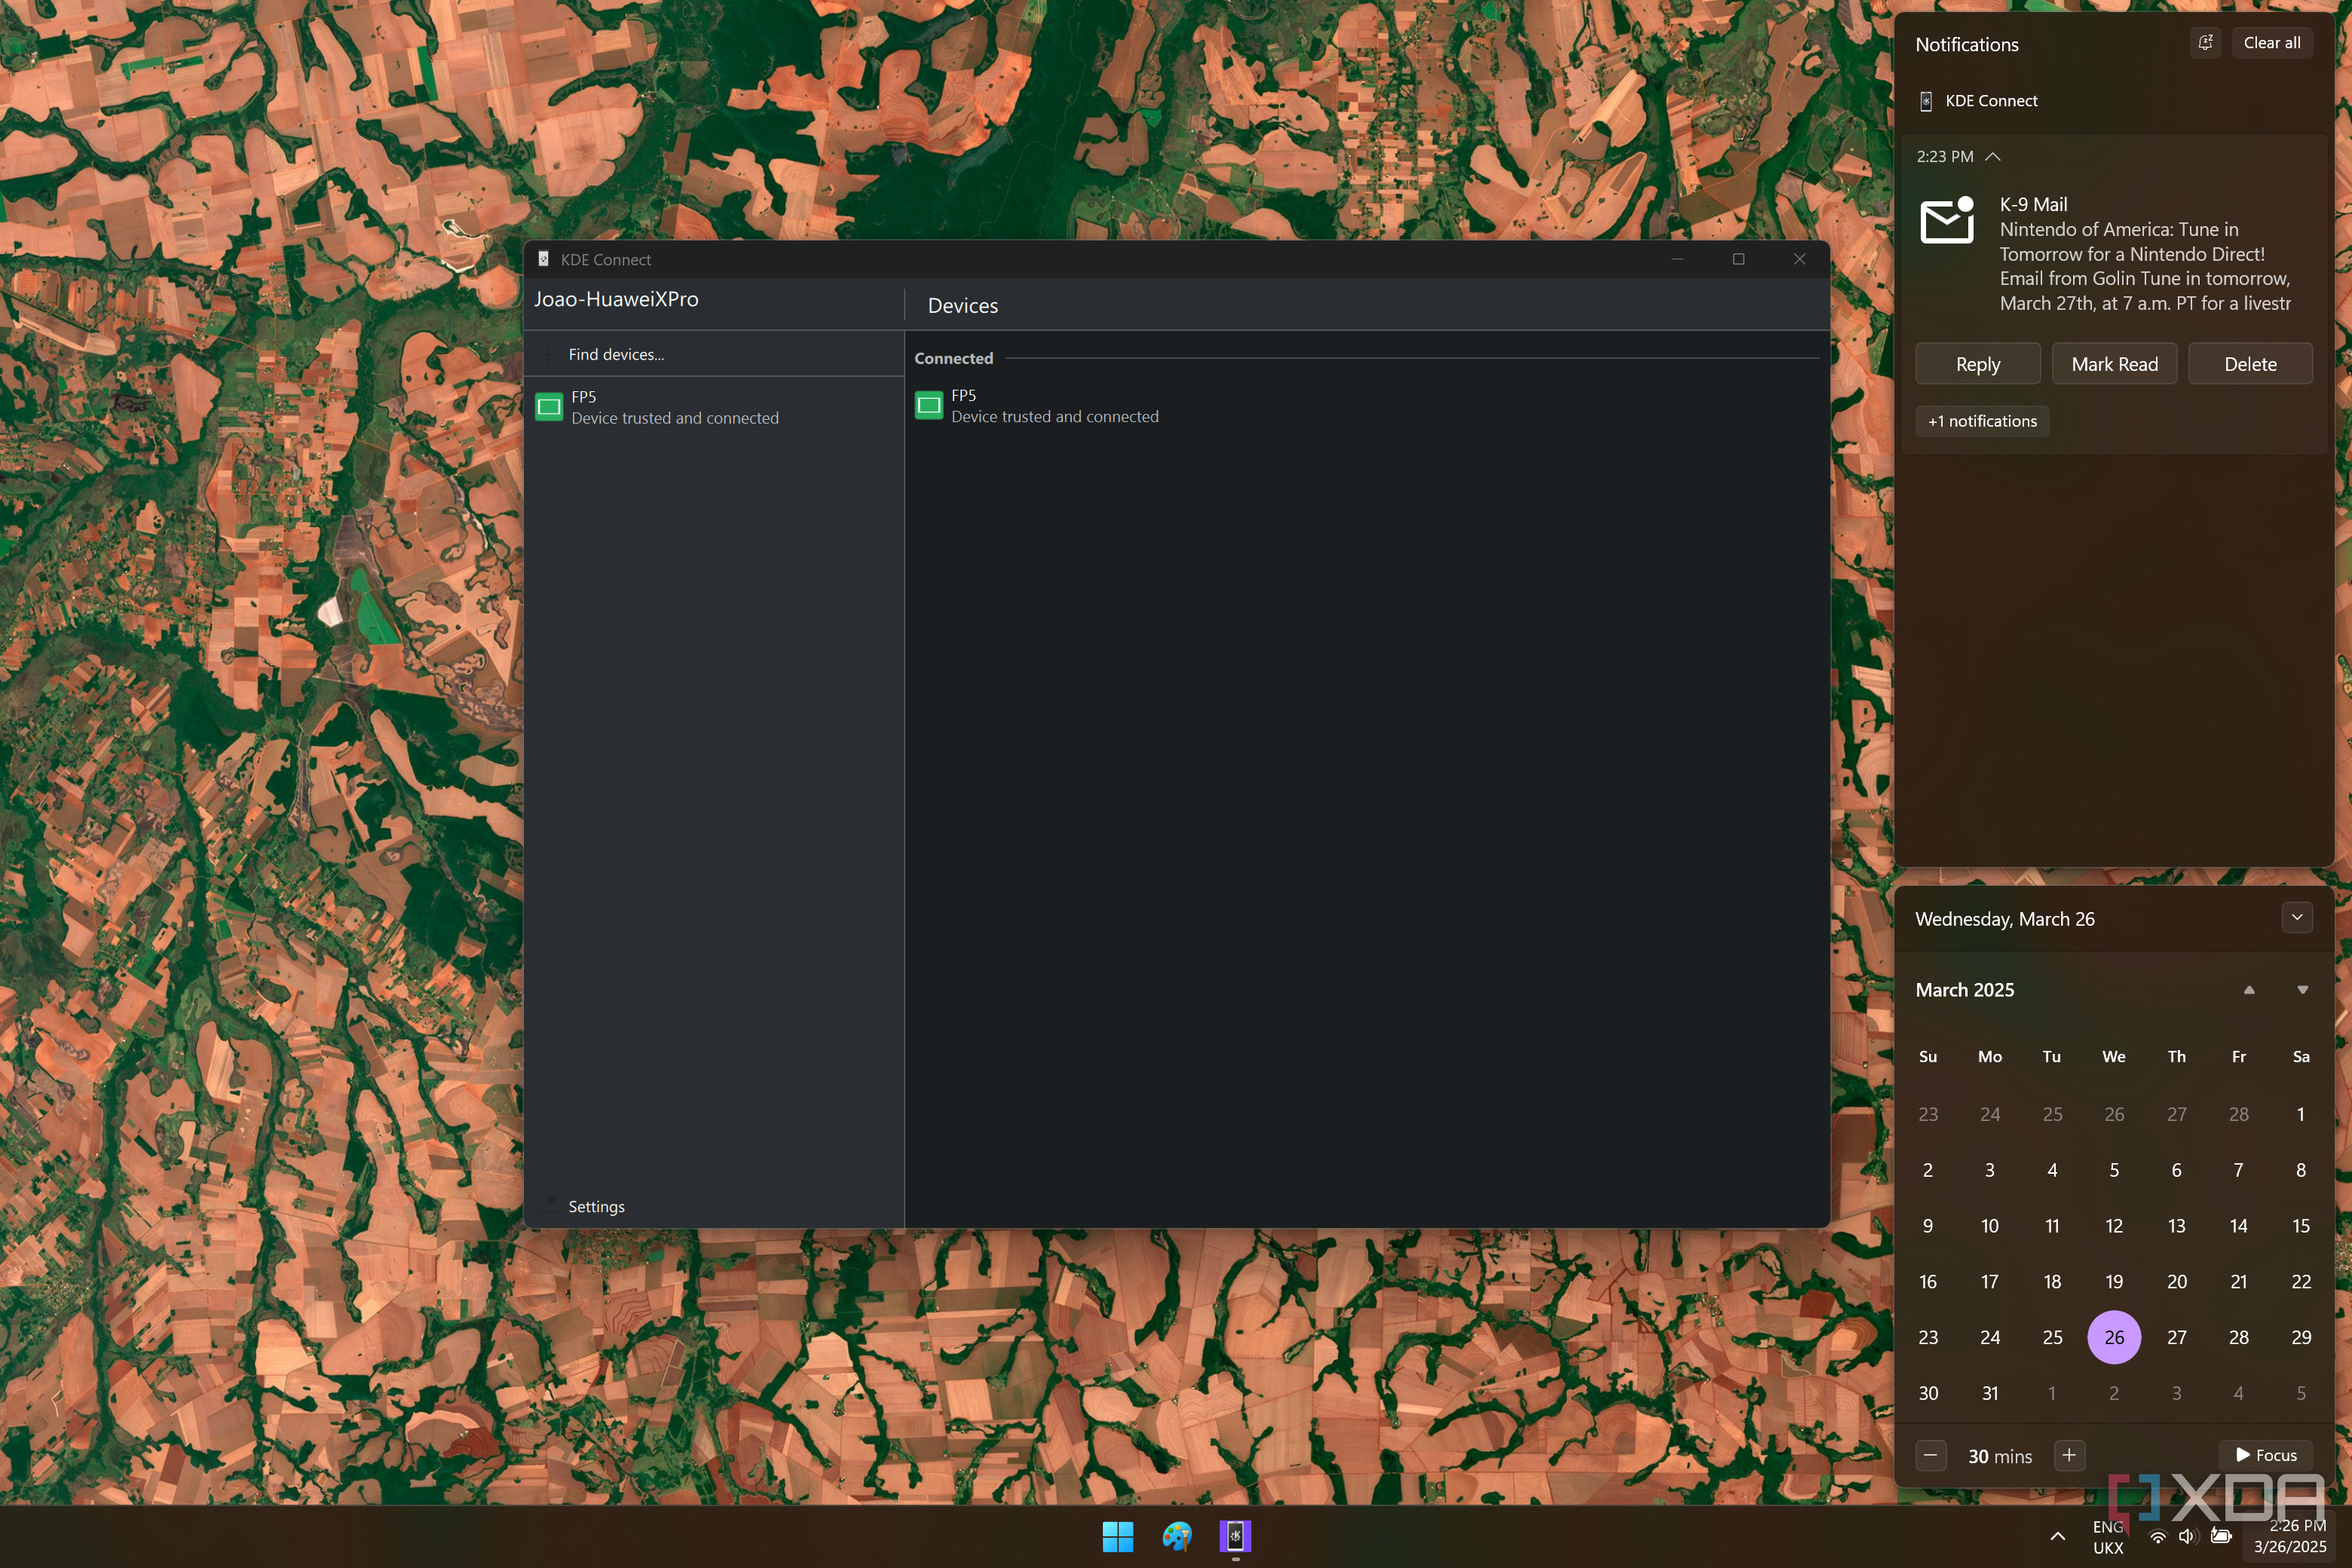The image size is (2352, 1568).
Task: Collapse the 2:23 PM notification group
Action: click(x=1993, y=157)
